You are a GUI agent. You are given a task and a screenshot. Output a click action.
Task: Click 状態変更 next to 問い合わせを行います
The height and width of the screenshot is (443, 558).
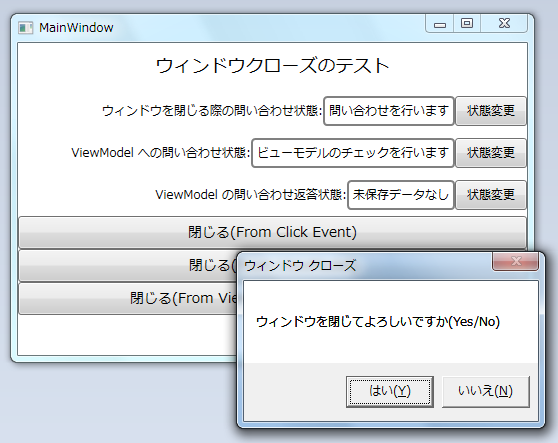point(491,111)
